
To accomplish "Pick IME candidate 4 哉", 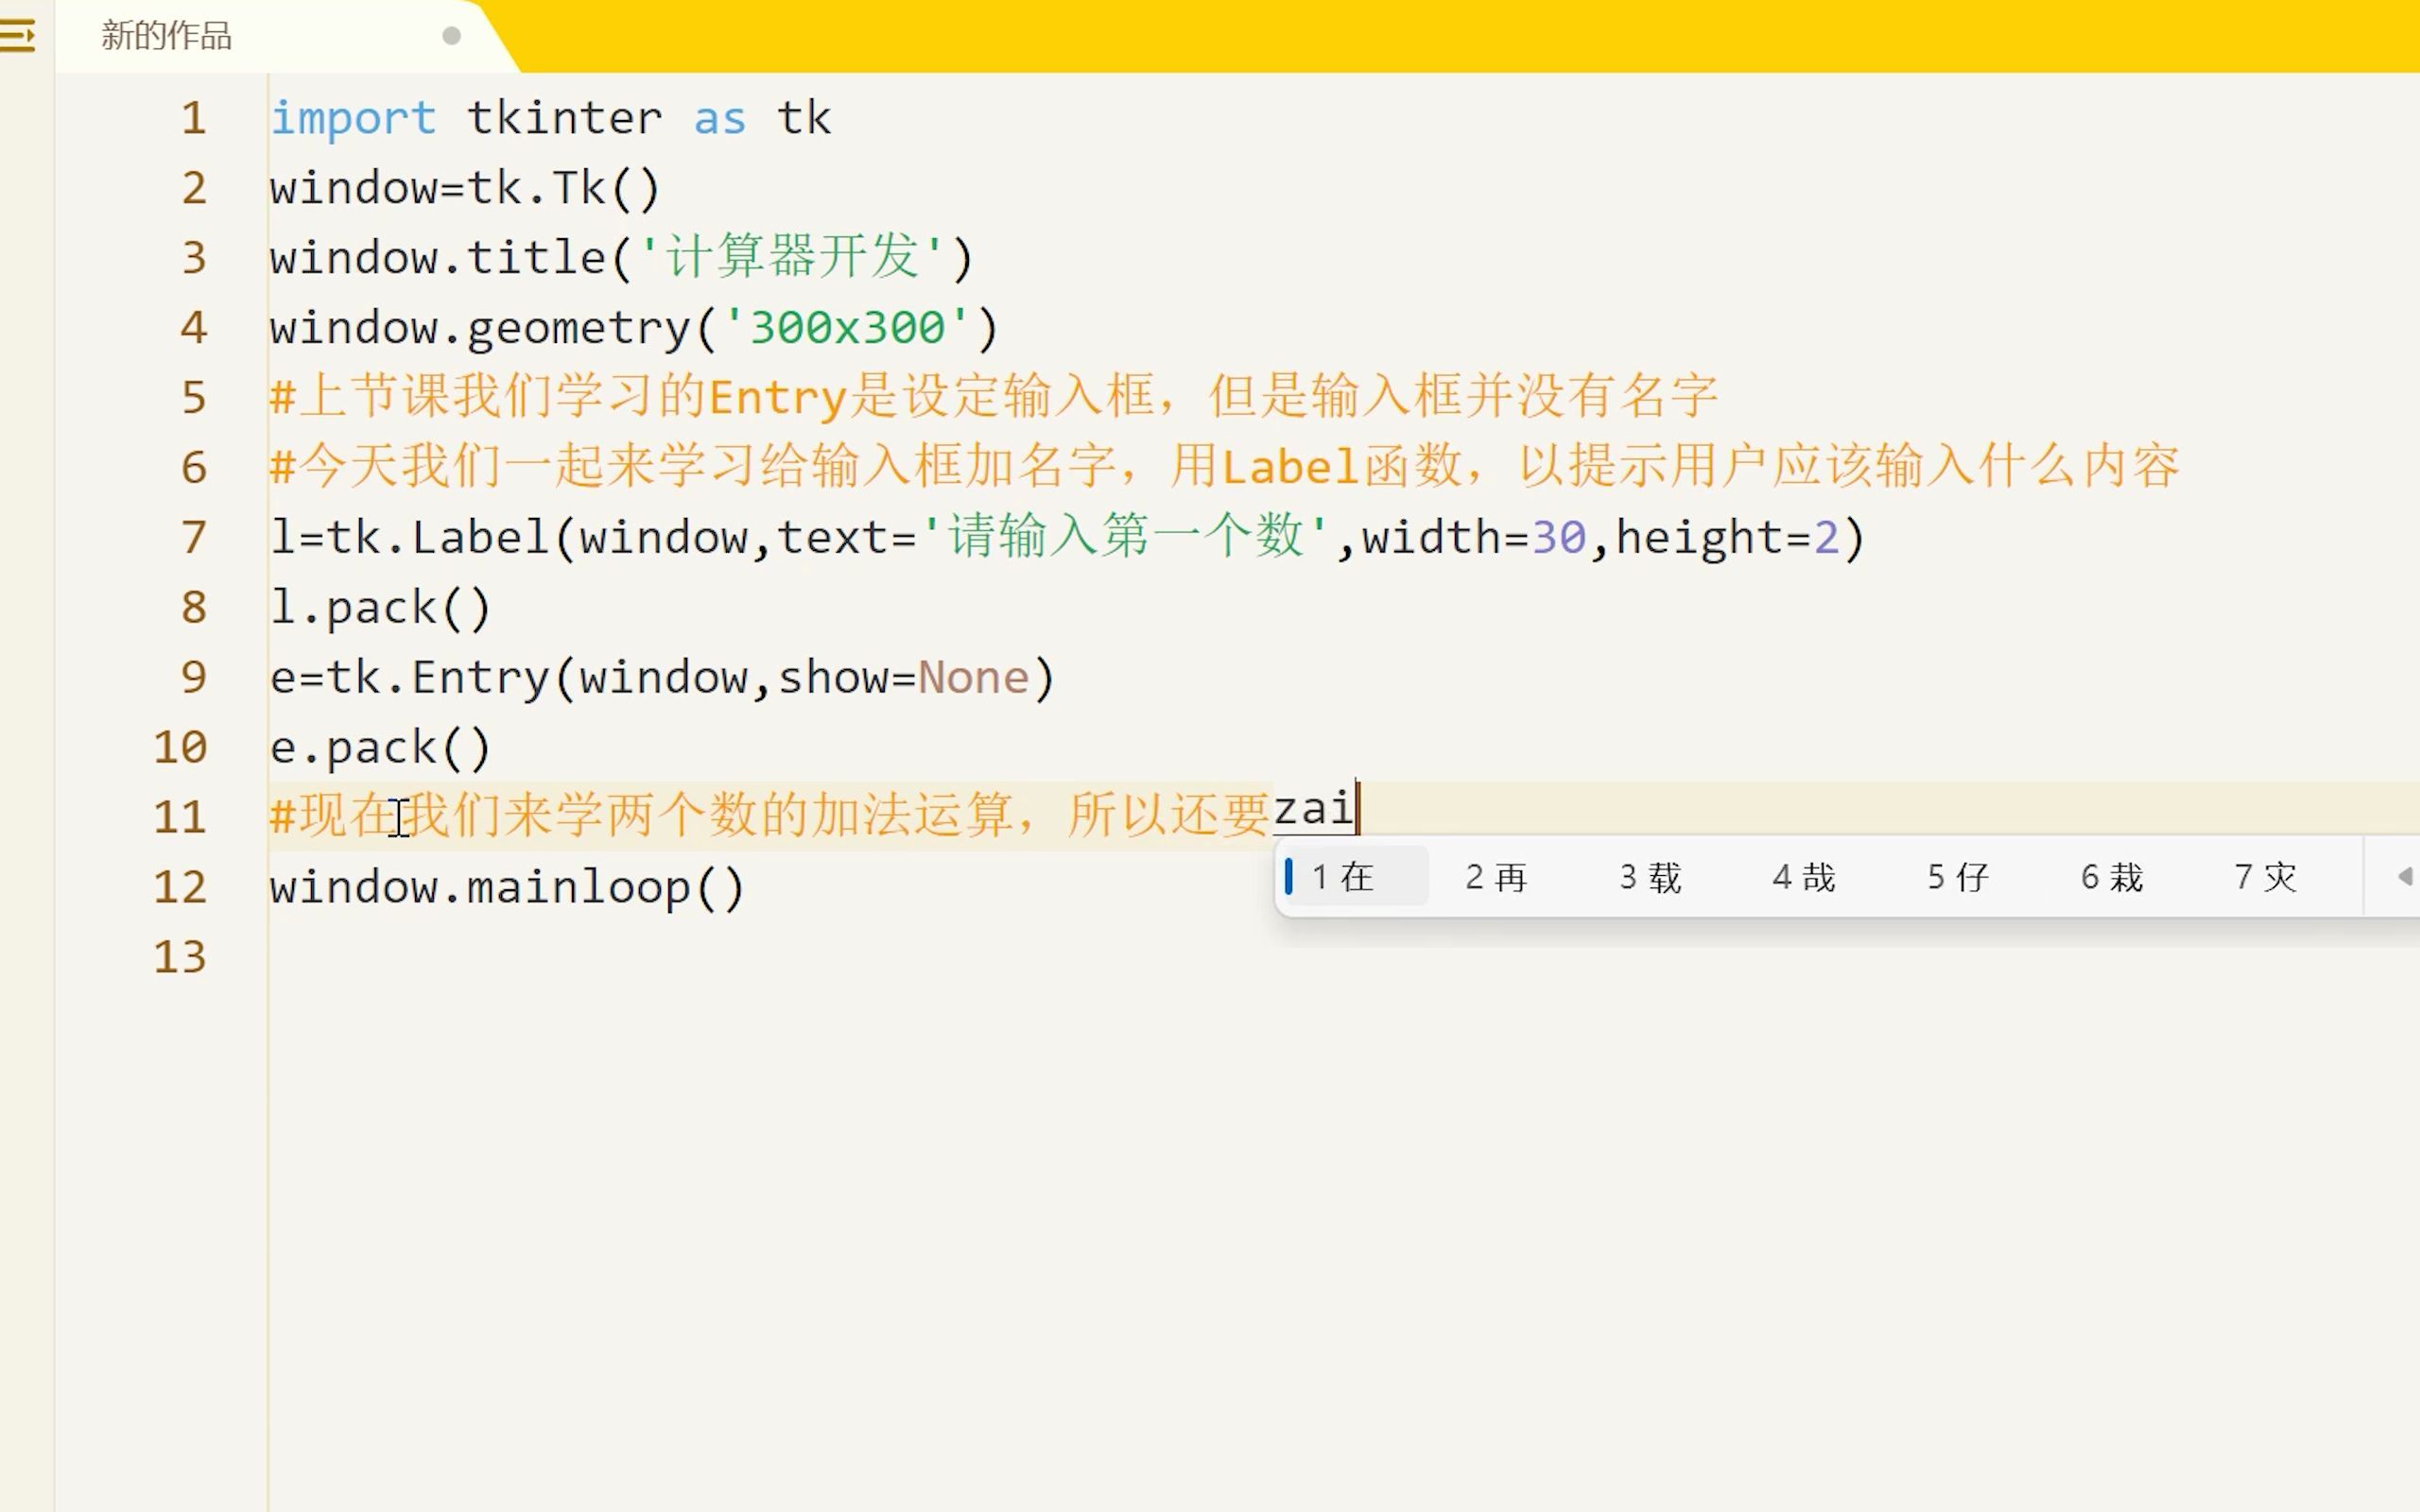I will [1804, 877].
